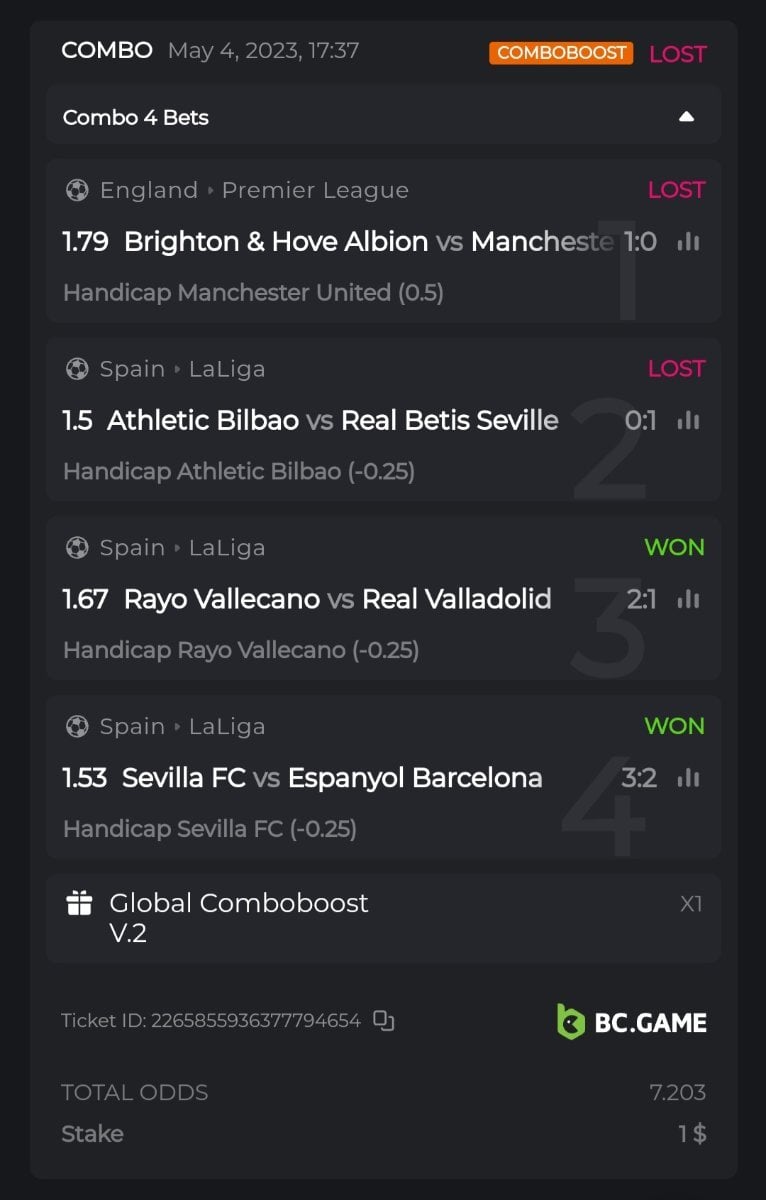Copy the Ticket ID using copy icon
766x1200 pixels.
tap(384, 1021)
